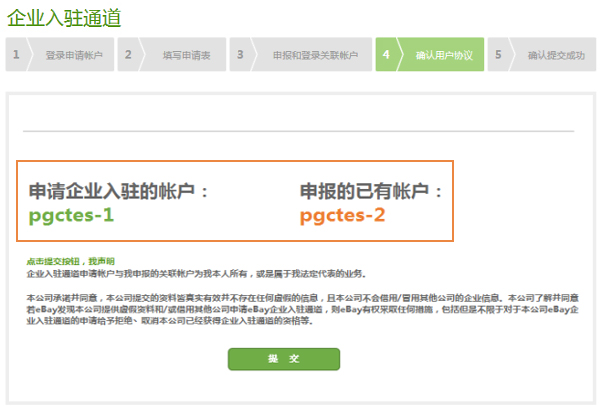Click the 申报的已有帐户 label
The height and width of the screenshot is (410, 600).
point(370,191)
